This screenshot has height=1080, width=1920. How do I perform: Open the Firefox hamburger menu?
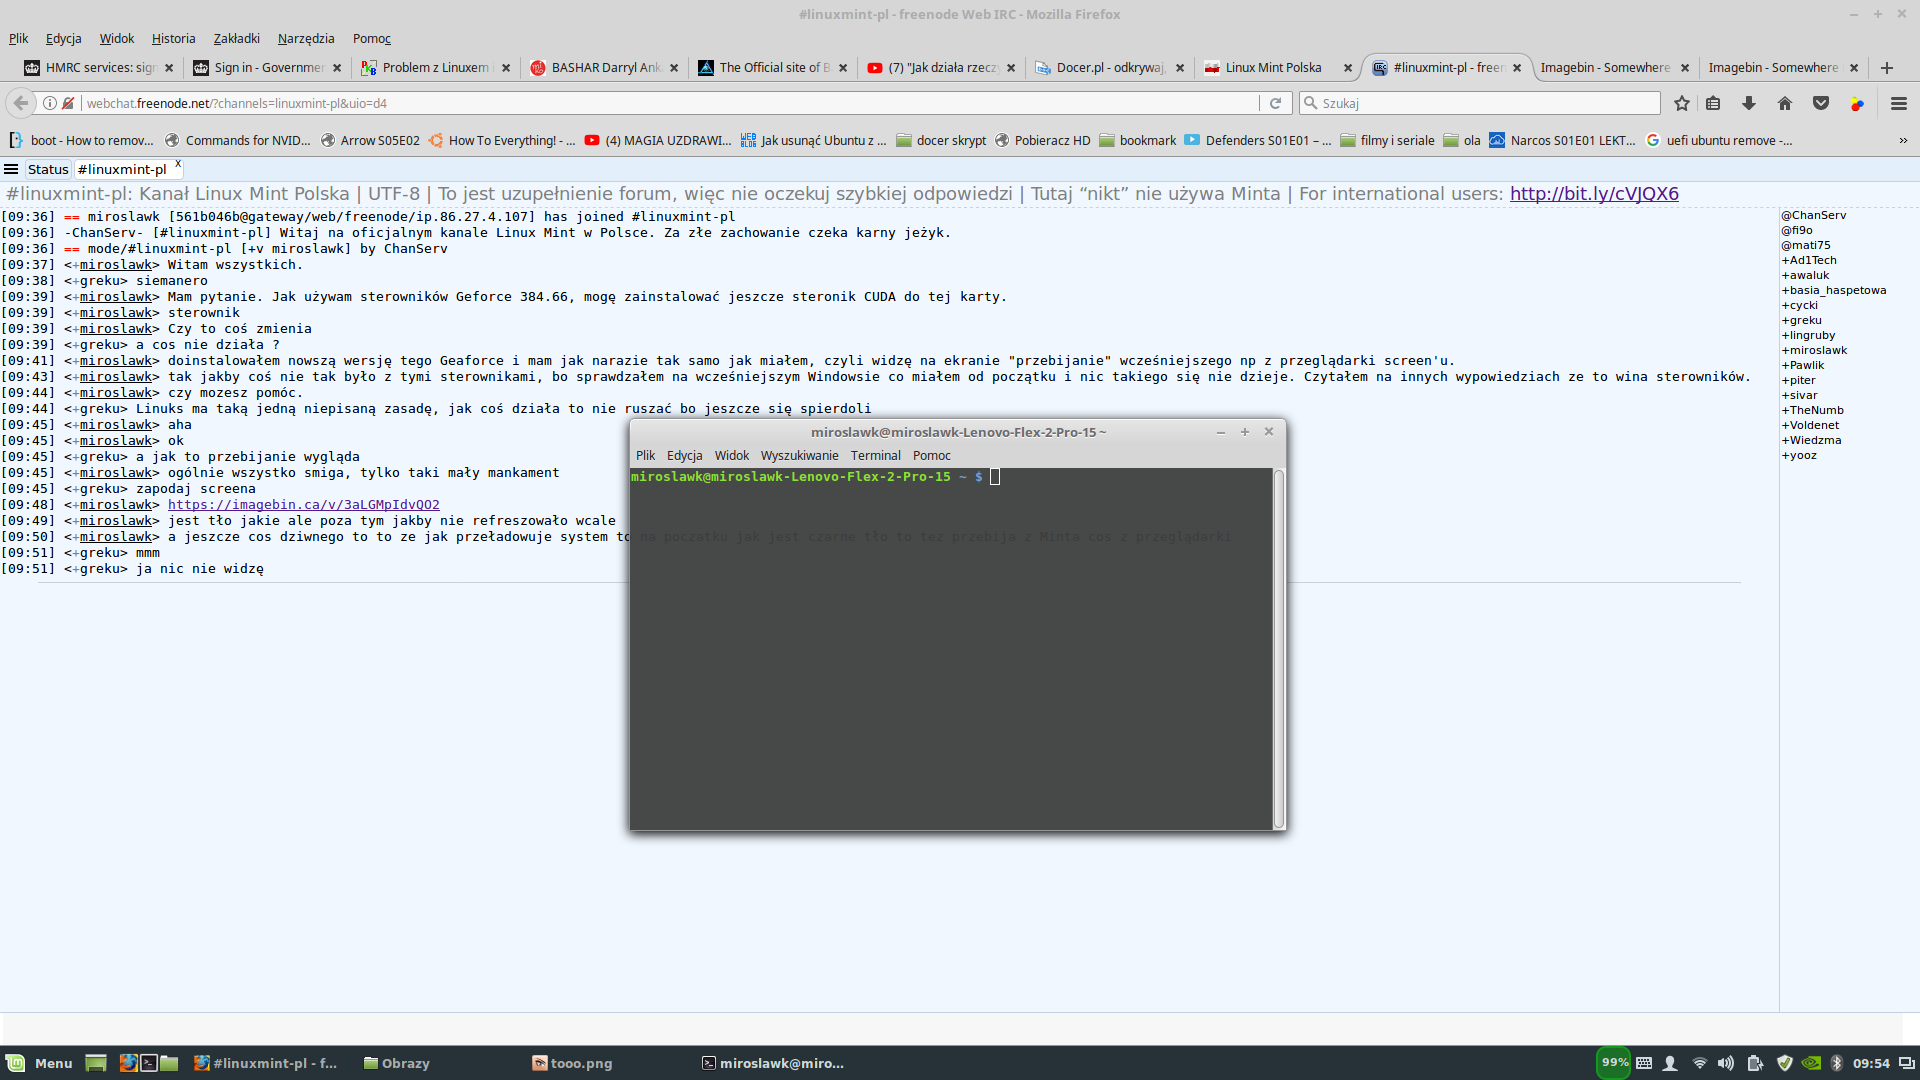(1899, 103)
